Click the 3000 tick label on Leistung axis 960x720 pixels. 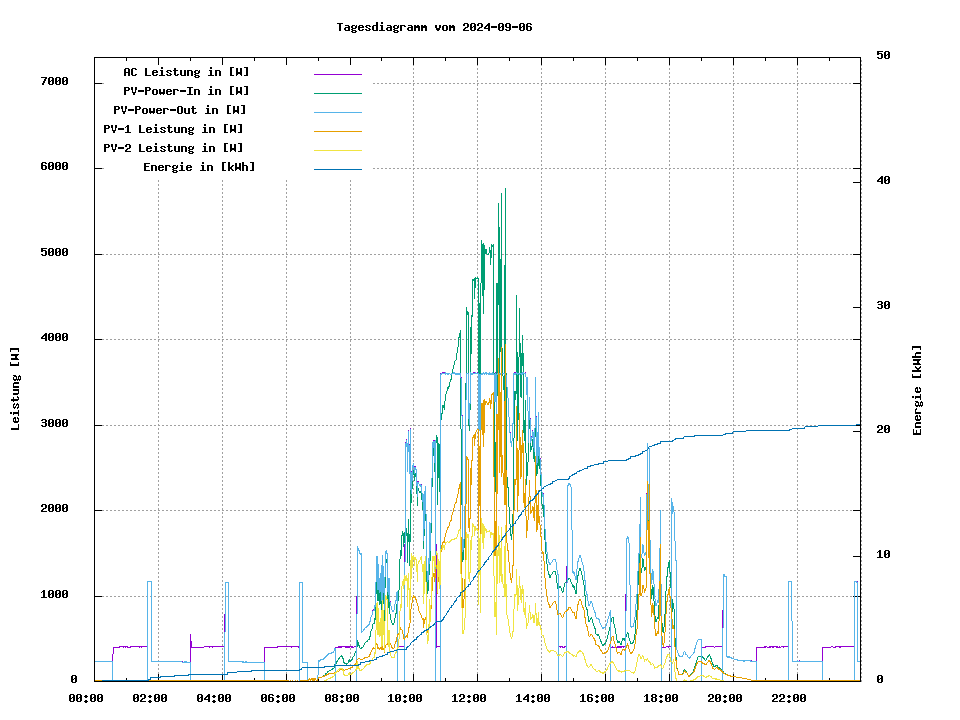(54, 425)
